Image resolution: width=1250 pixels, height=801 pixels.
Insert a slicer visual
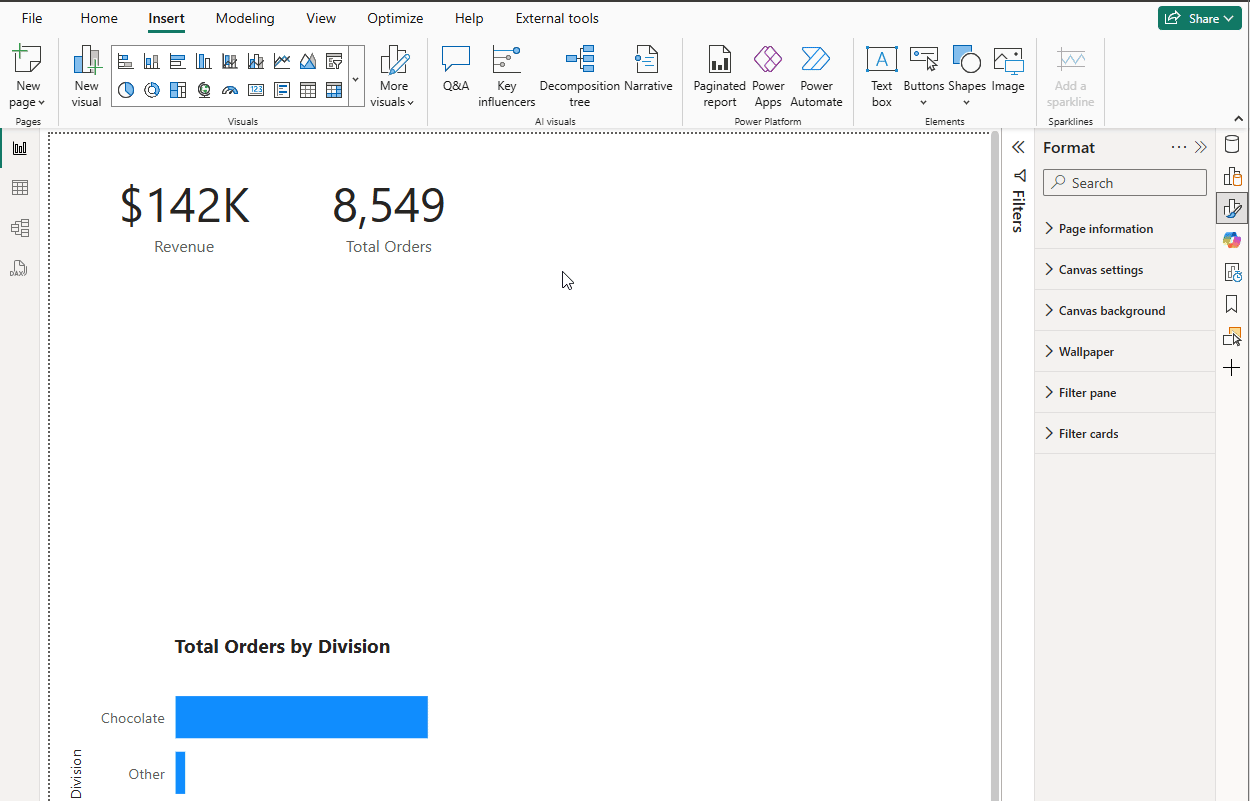(x=334, y=61)
